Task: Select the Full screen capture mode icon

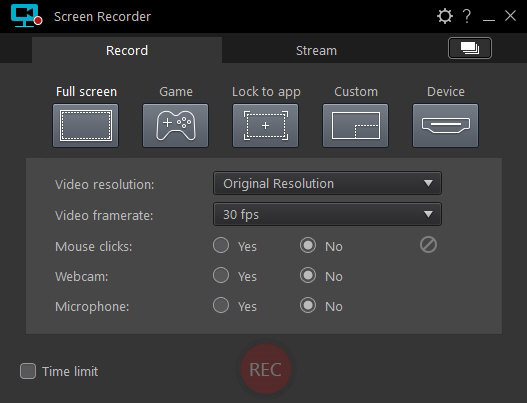Action: (85, 125)
